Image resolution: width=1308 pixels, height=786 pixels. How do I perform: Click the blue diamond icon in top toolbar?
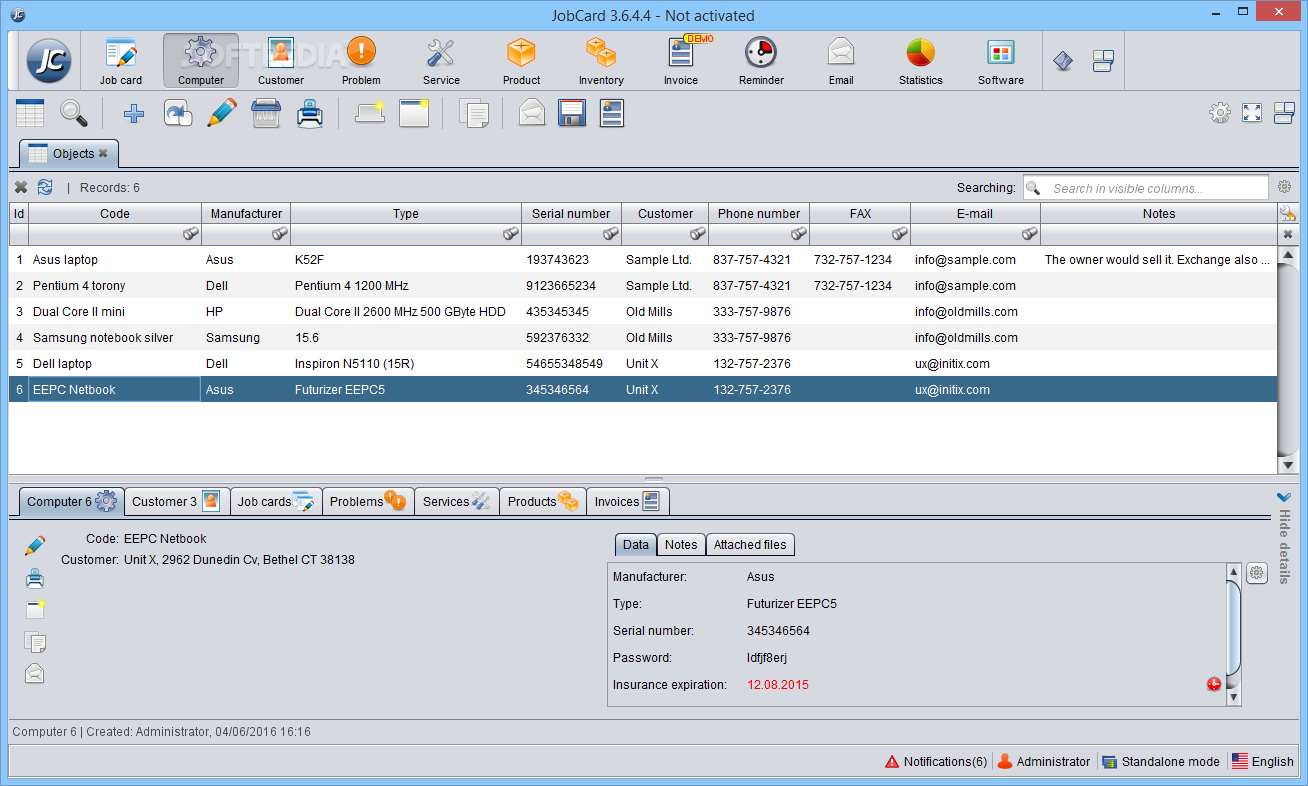click(1063, 61)
